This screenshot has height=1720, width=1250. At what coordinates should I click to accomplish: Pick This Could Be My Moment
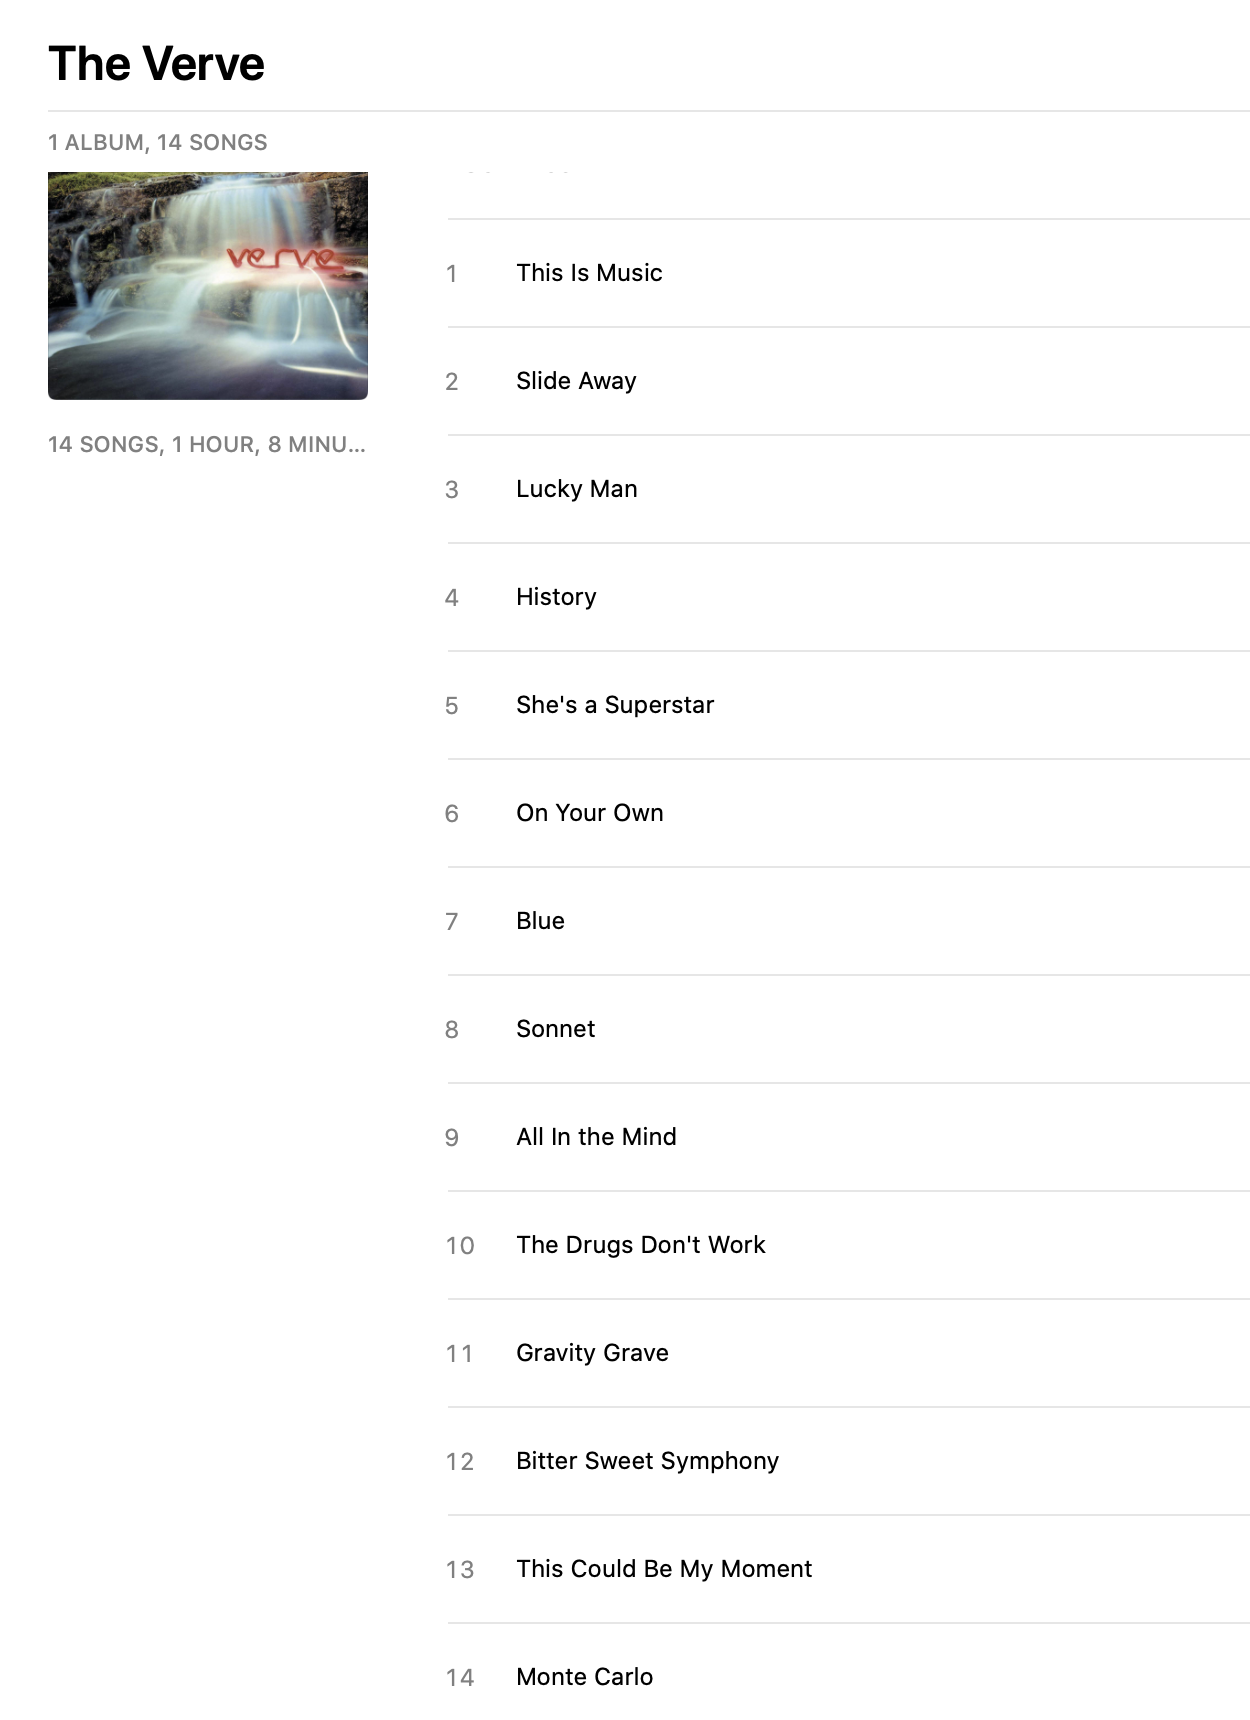pos(848,1569)
